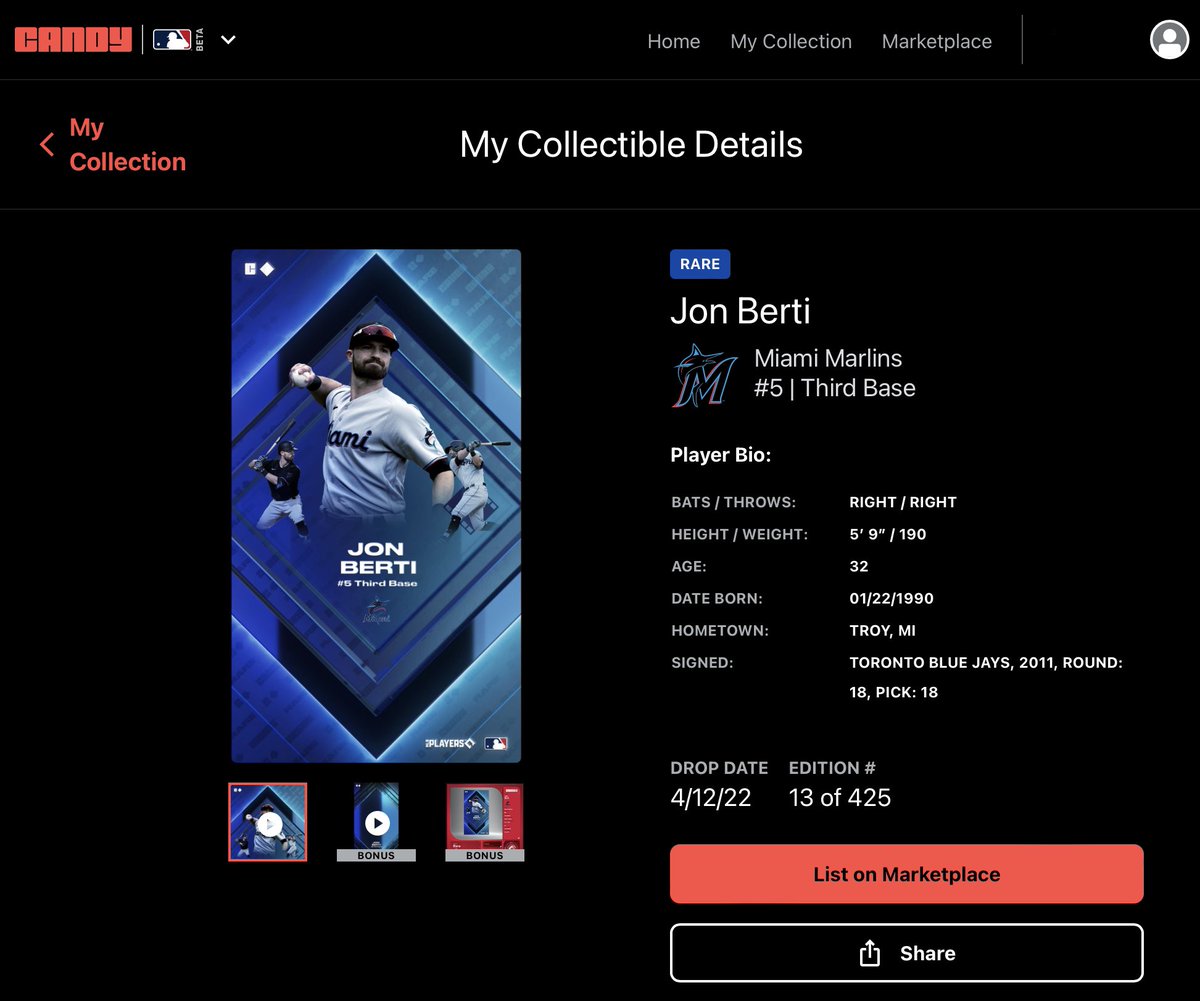
Task: Go to Home page
Action: [x=674, y=41]
